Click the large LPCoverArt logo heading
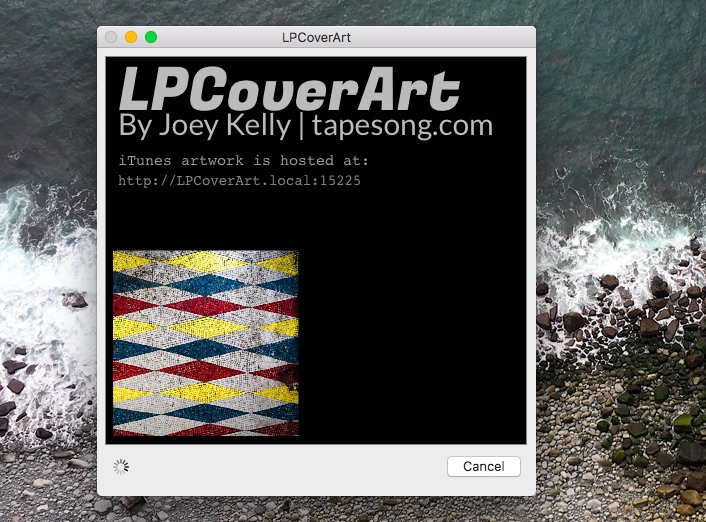Viewport: 706px width, 522px height. point(290,89)
